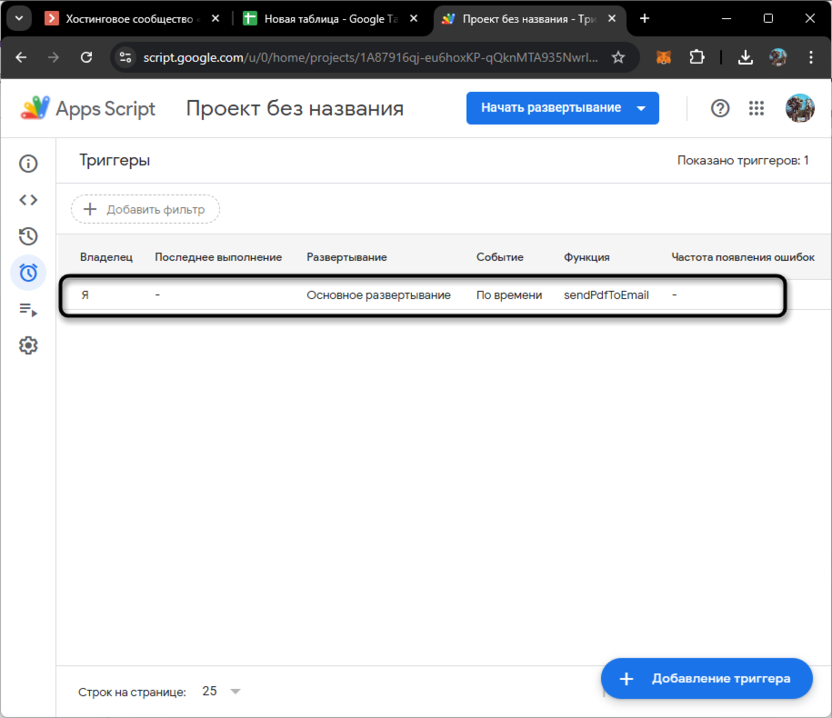The width and height of the screenshot is (832, 718).
Task: Open the browser Downloads icon
Action: click(x=746, y=57)
